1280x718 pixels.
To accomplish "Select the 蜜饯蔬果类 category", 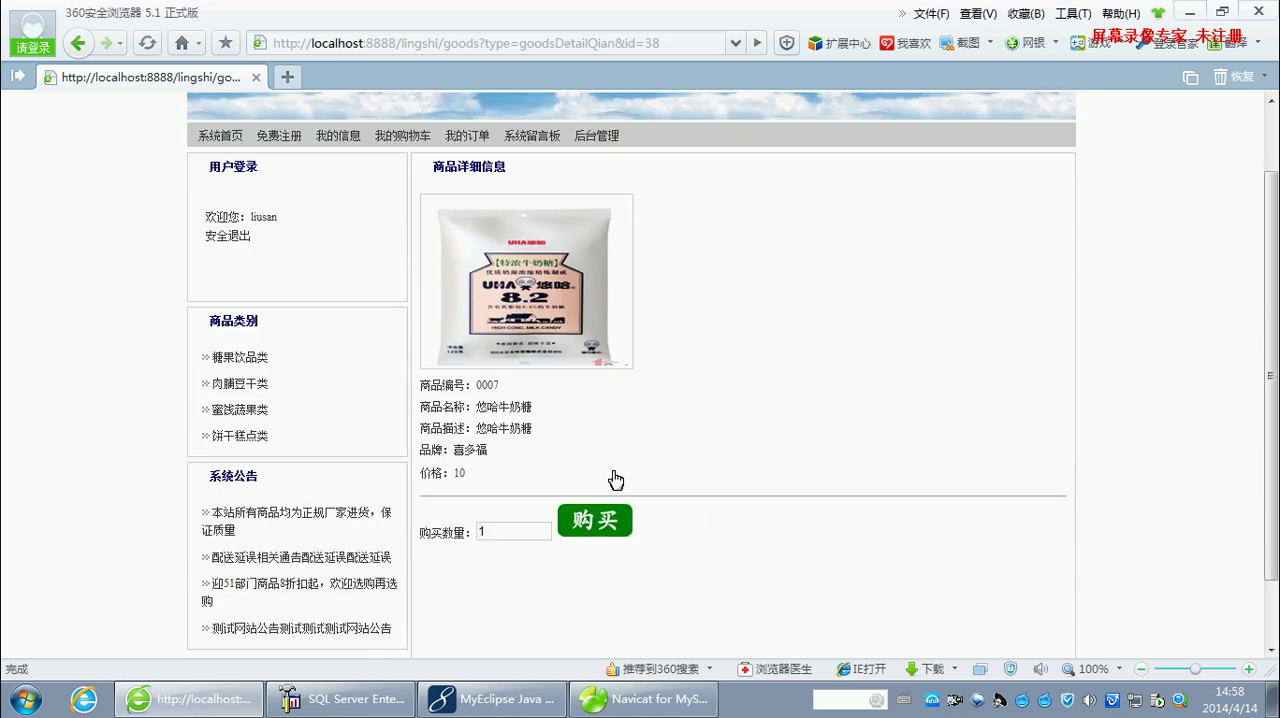I will pyautogui.click(x=240, y=409).
